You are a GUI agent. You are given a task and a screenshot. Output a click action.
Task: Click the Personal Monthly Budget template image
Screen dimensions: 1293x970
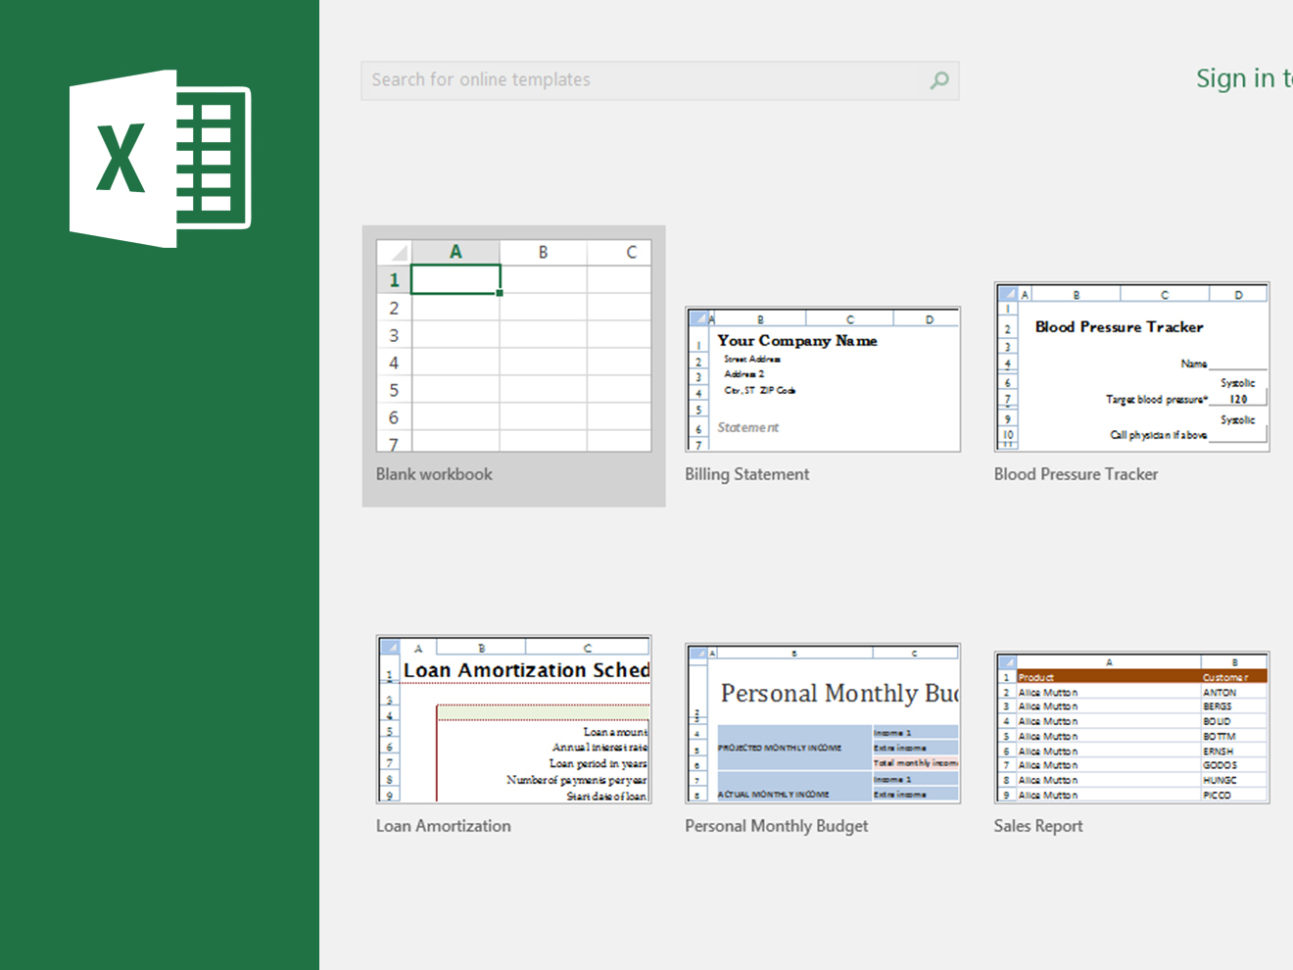(821, 723)
